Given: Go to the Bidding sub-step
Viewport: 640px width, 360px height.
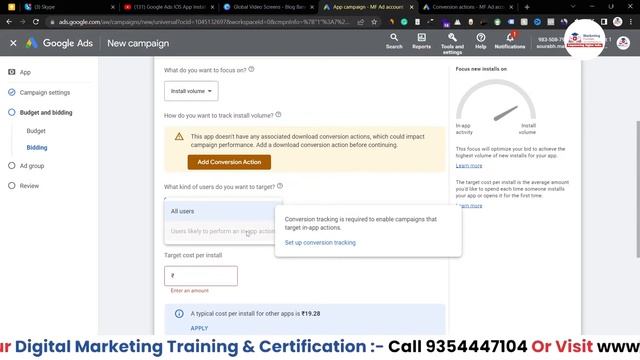Looking at the screenshot, I should pyautogui.click(x=37, y=148).
